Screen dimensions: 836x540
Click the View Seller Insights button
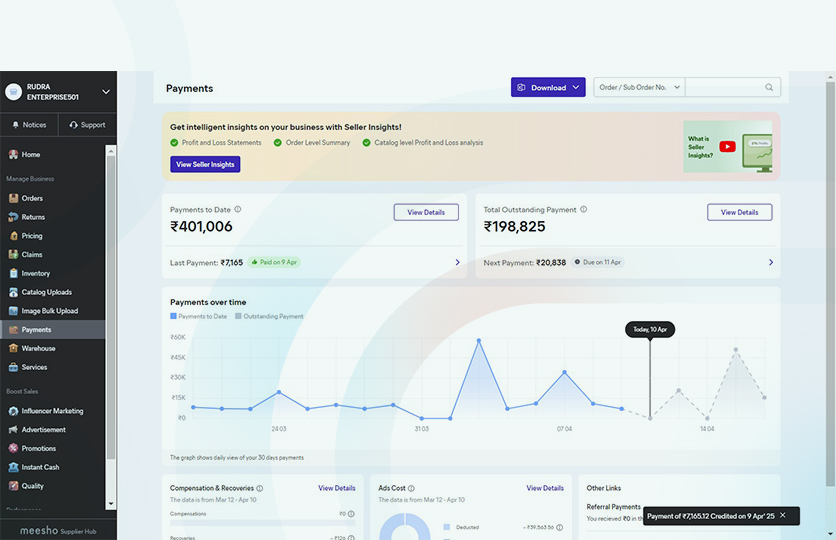point(205,164)
